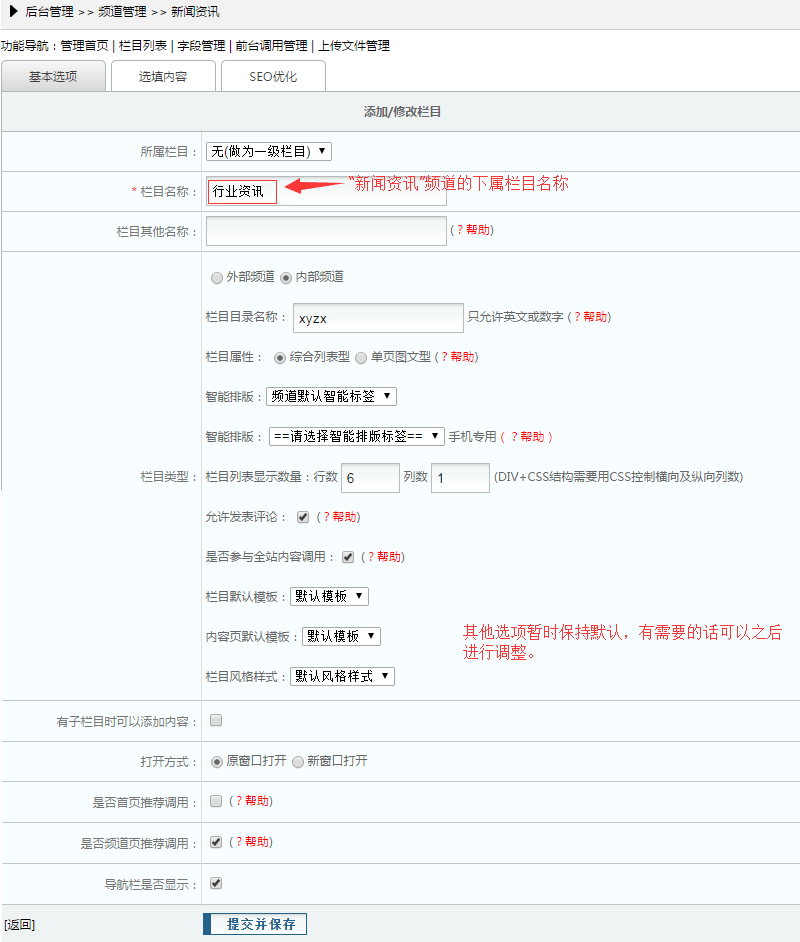800x942 pixels.
Task: Open the 内容页默认模板 dropdown
Action: point(342,636)
